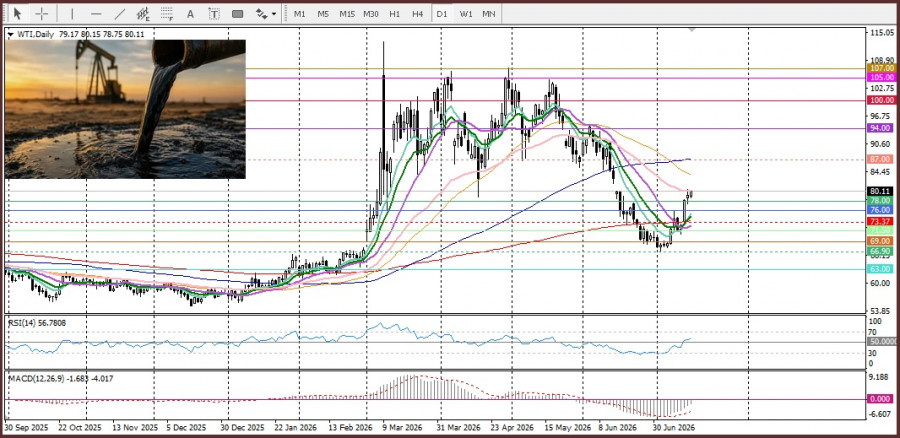The image size is (900, 438).
Task: Switch to H4 timeframe
Action: 418,13
